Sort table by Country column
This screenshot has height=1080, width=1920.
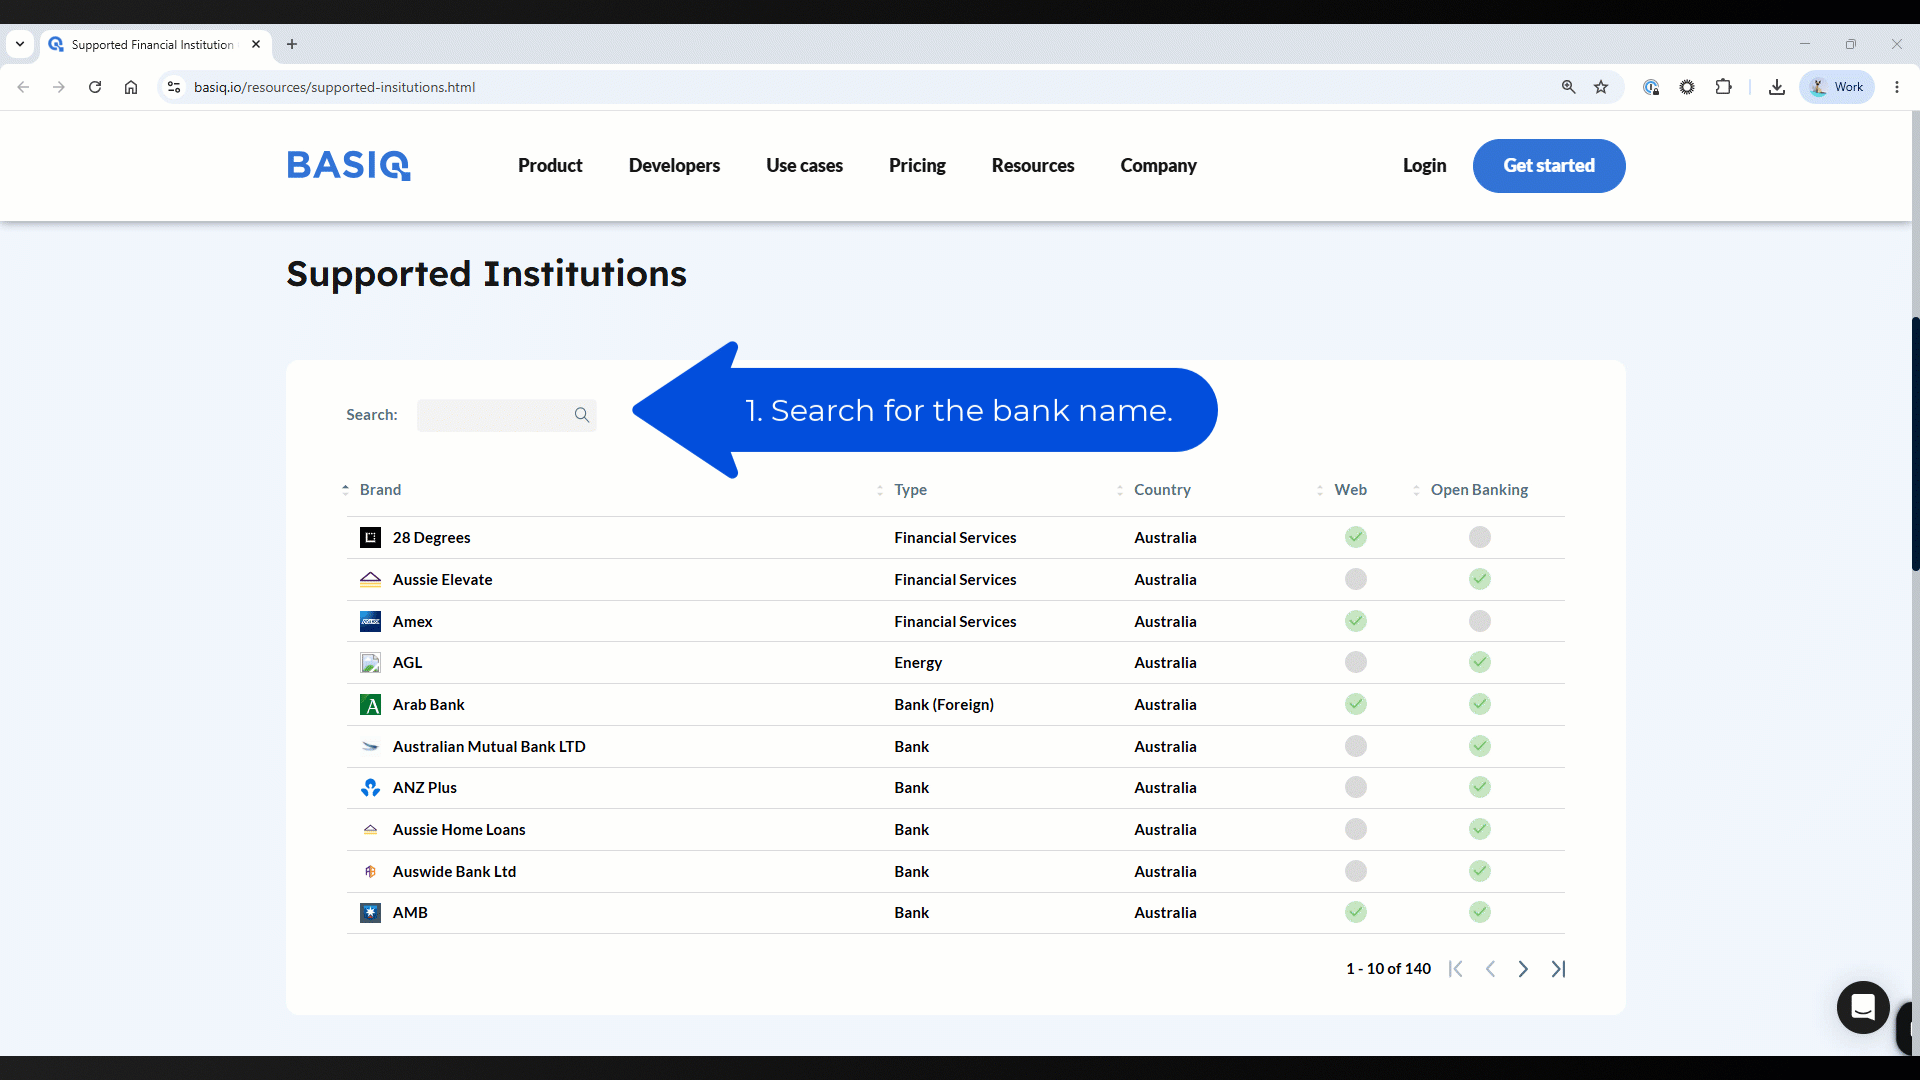1162,490
